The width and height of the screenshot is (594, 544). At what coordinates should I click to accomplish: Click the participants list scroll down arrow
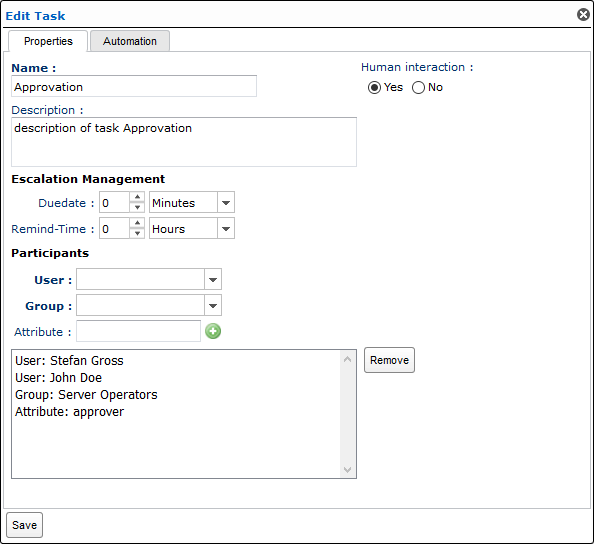tap(347, 470)
